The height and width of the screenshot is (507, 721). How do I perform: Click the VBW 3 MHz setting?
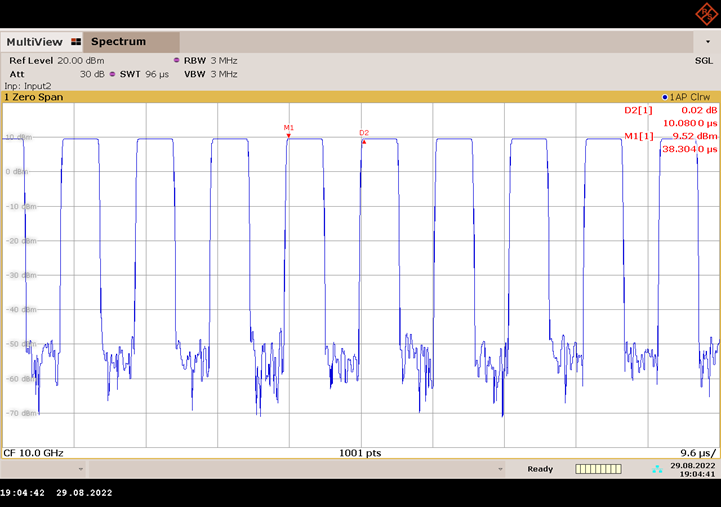(x=210, y=74)
